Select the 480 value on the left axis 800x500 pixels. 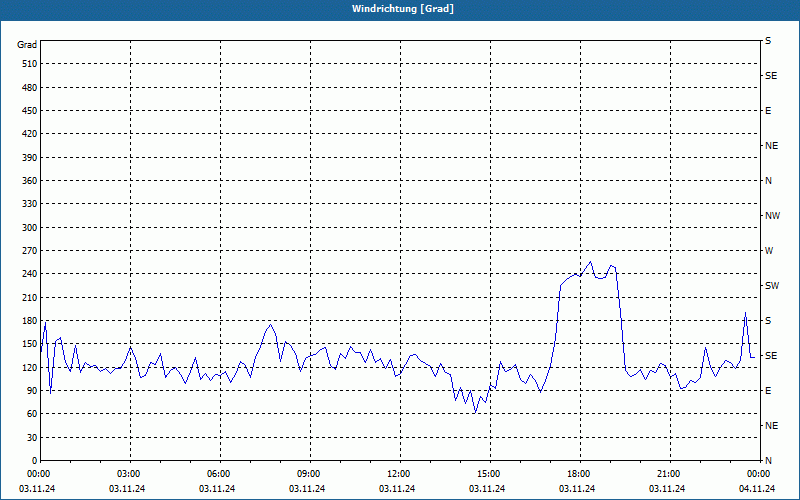coord(30,87)
